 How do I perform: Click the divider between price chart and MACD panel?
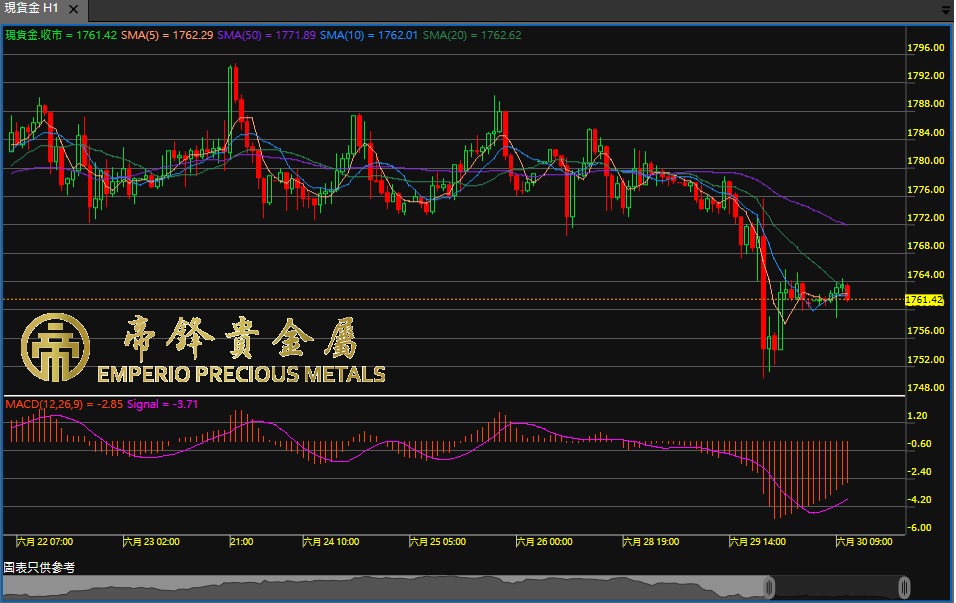(450, 396)
